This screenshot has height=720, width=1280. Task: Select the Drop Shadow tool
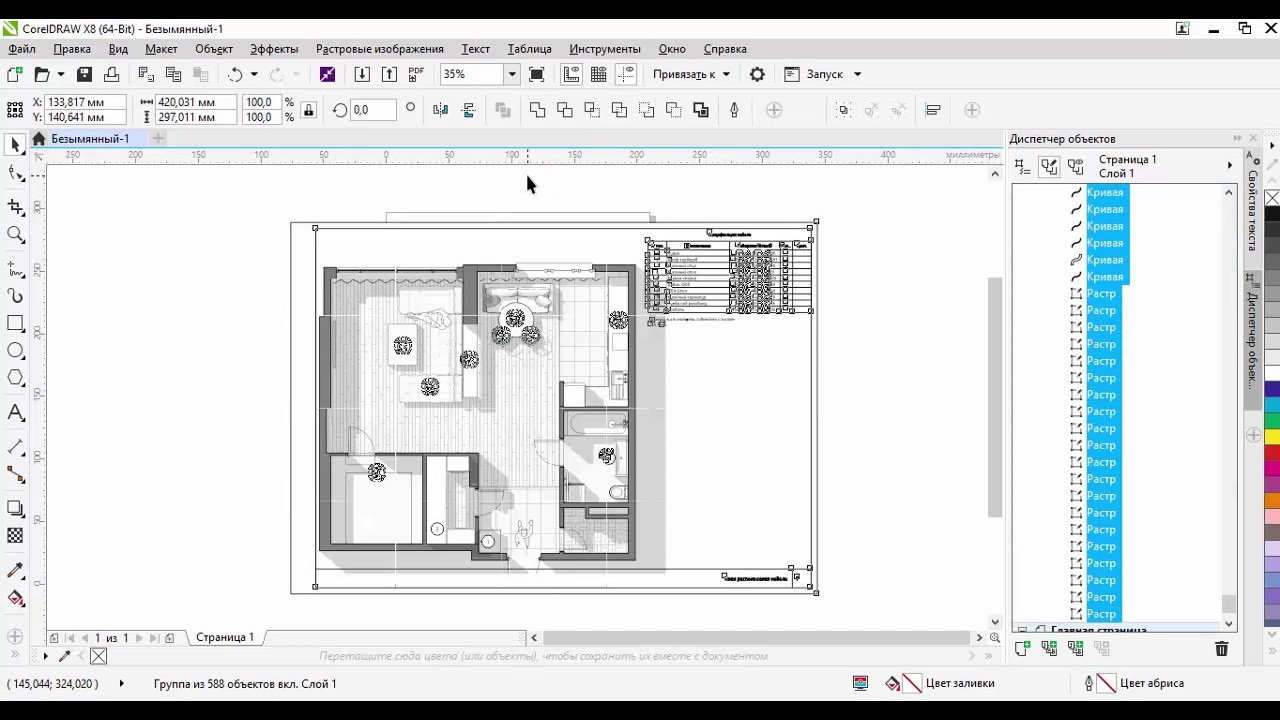pos(15,508)
